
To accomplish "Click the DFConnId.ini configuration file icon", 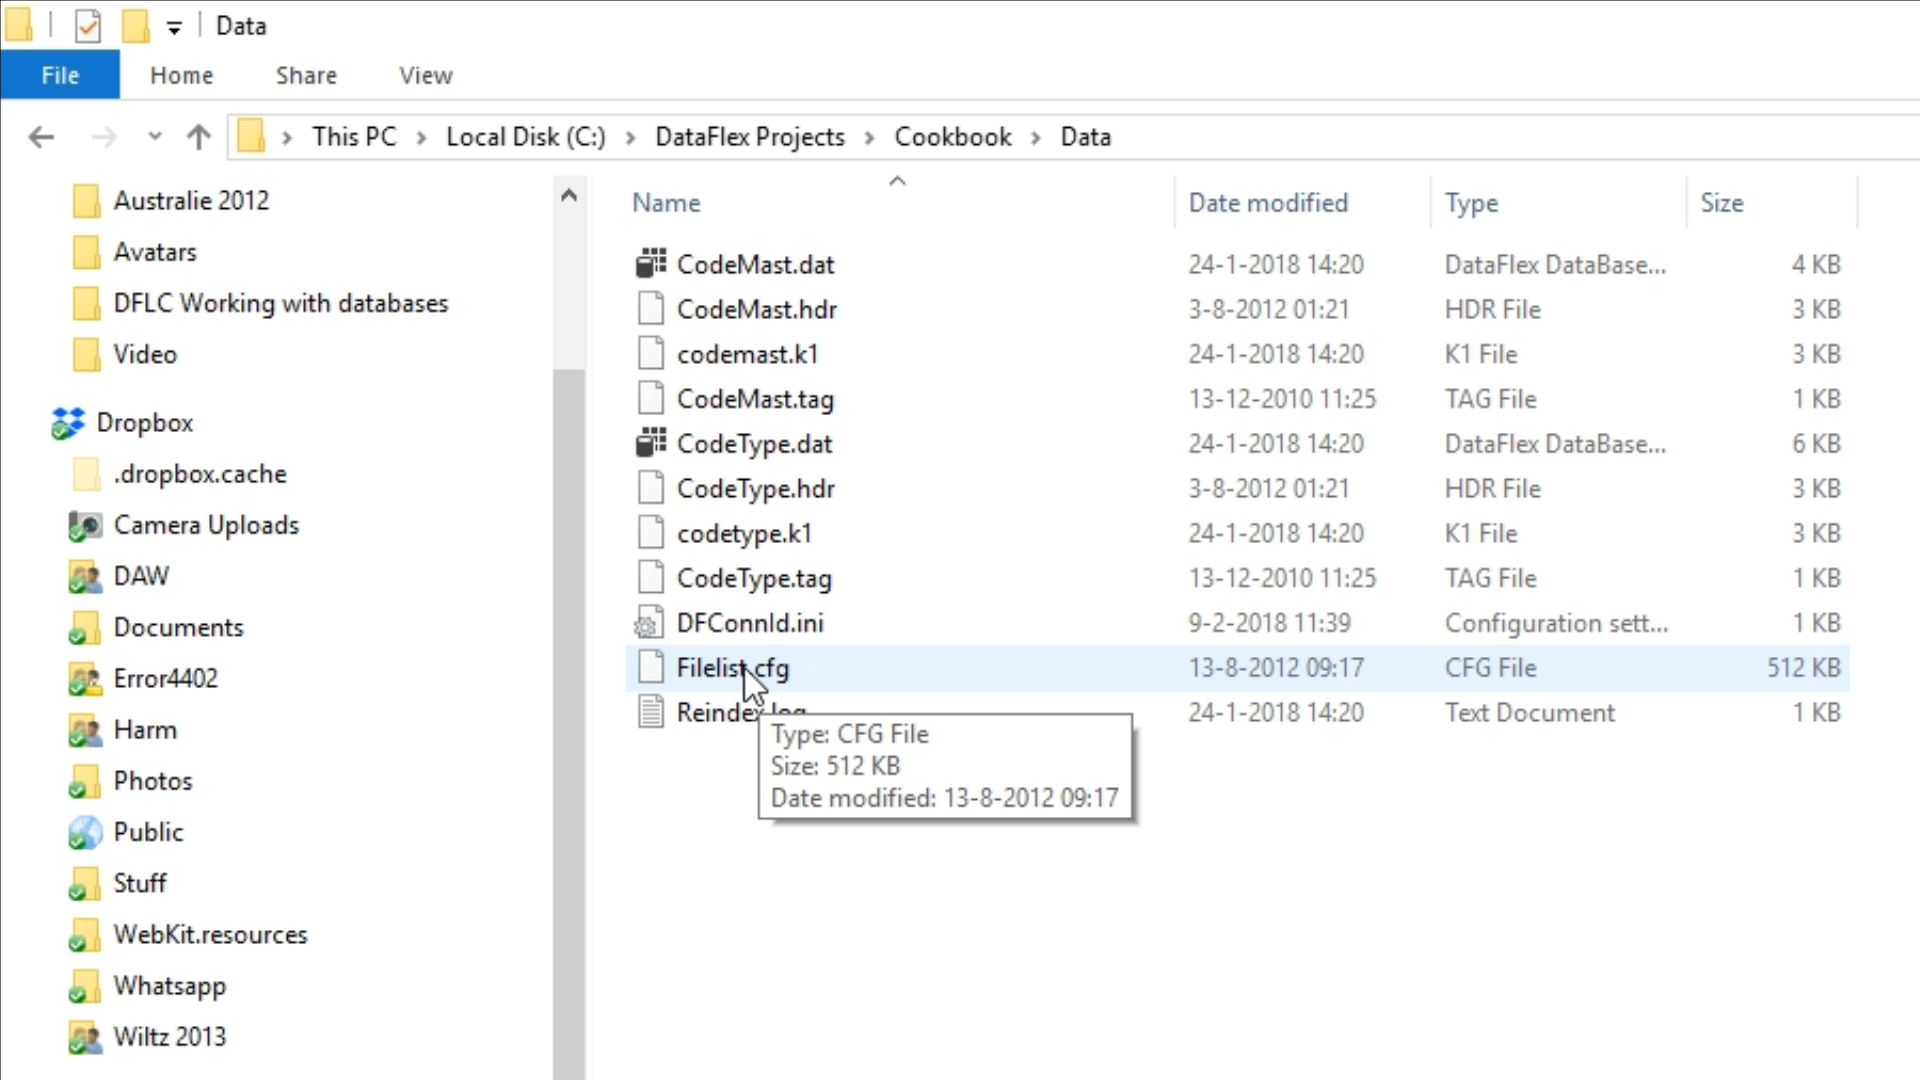I will pyautogui.click(x=649, y=624).
